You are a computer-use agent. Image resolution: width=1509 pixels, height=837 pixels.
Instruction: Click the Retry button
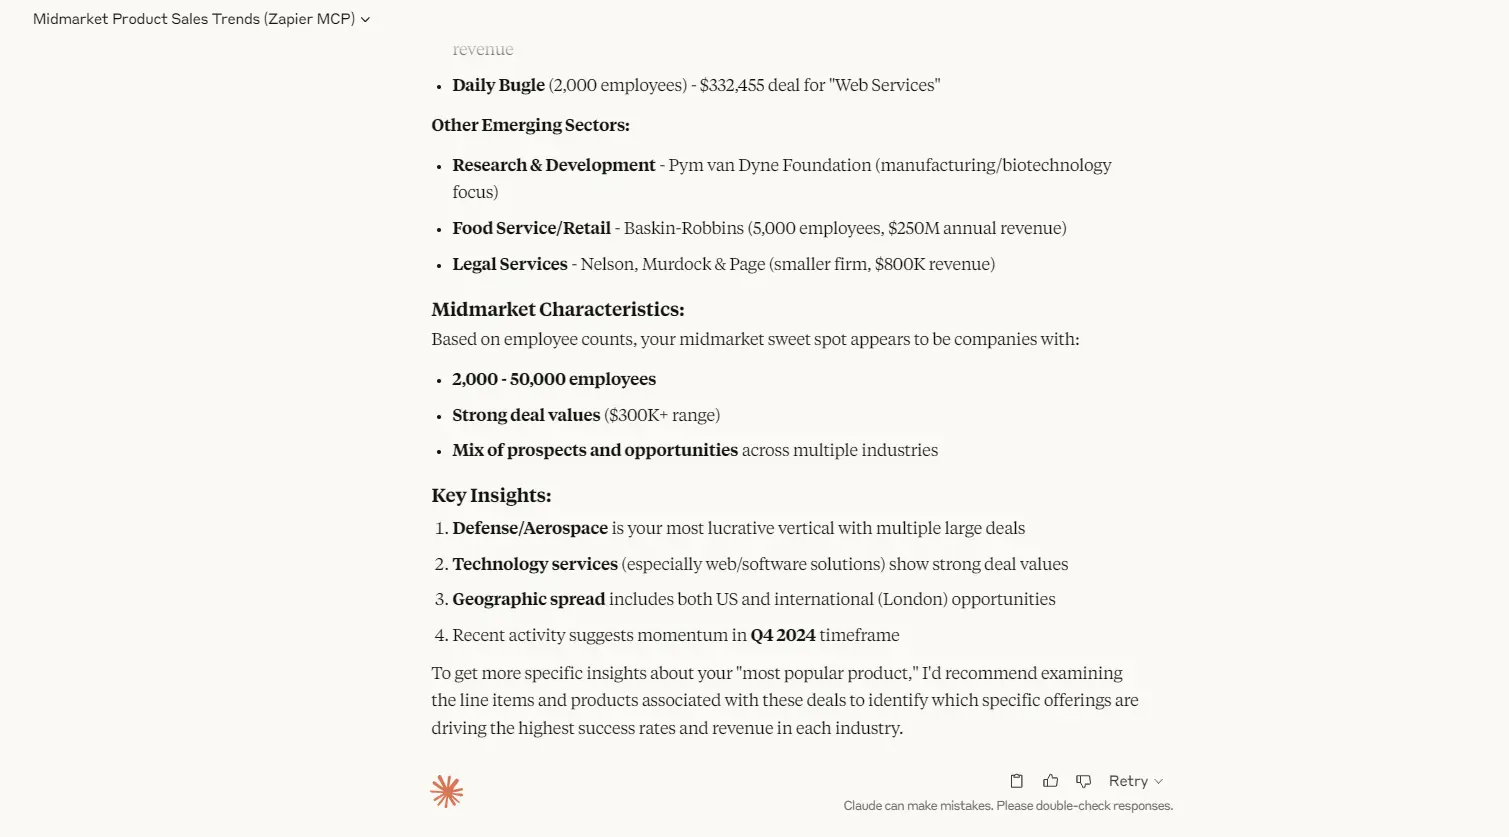(1128, 780)
